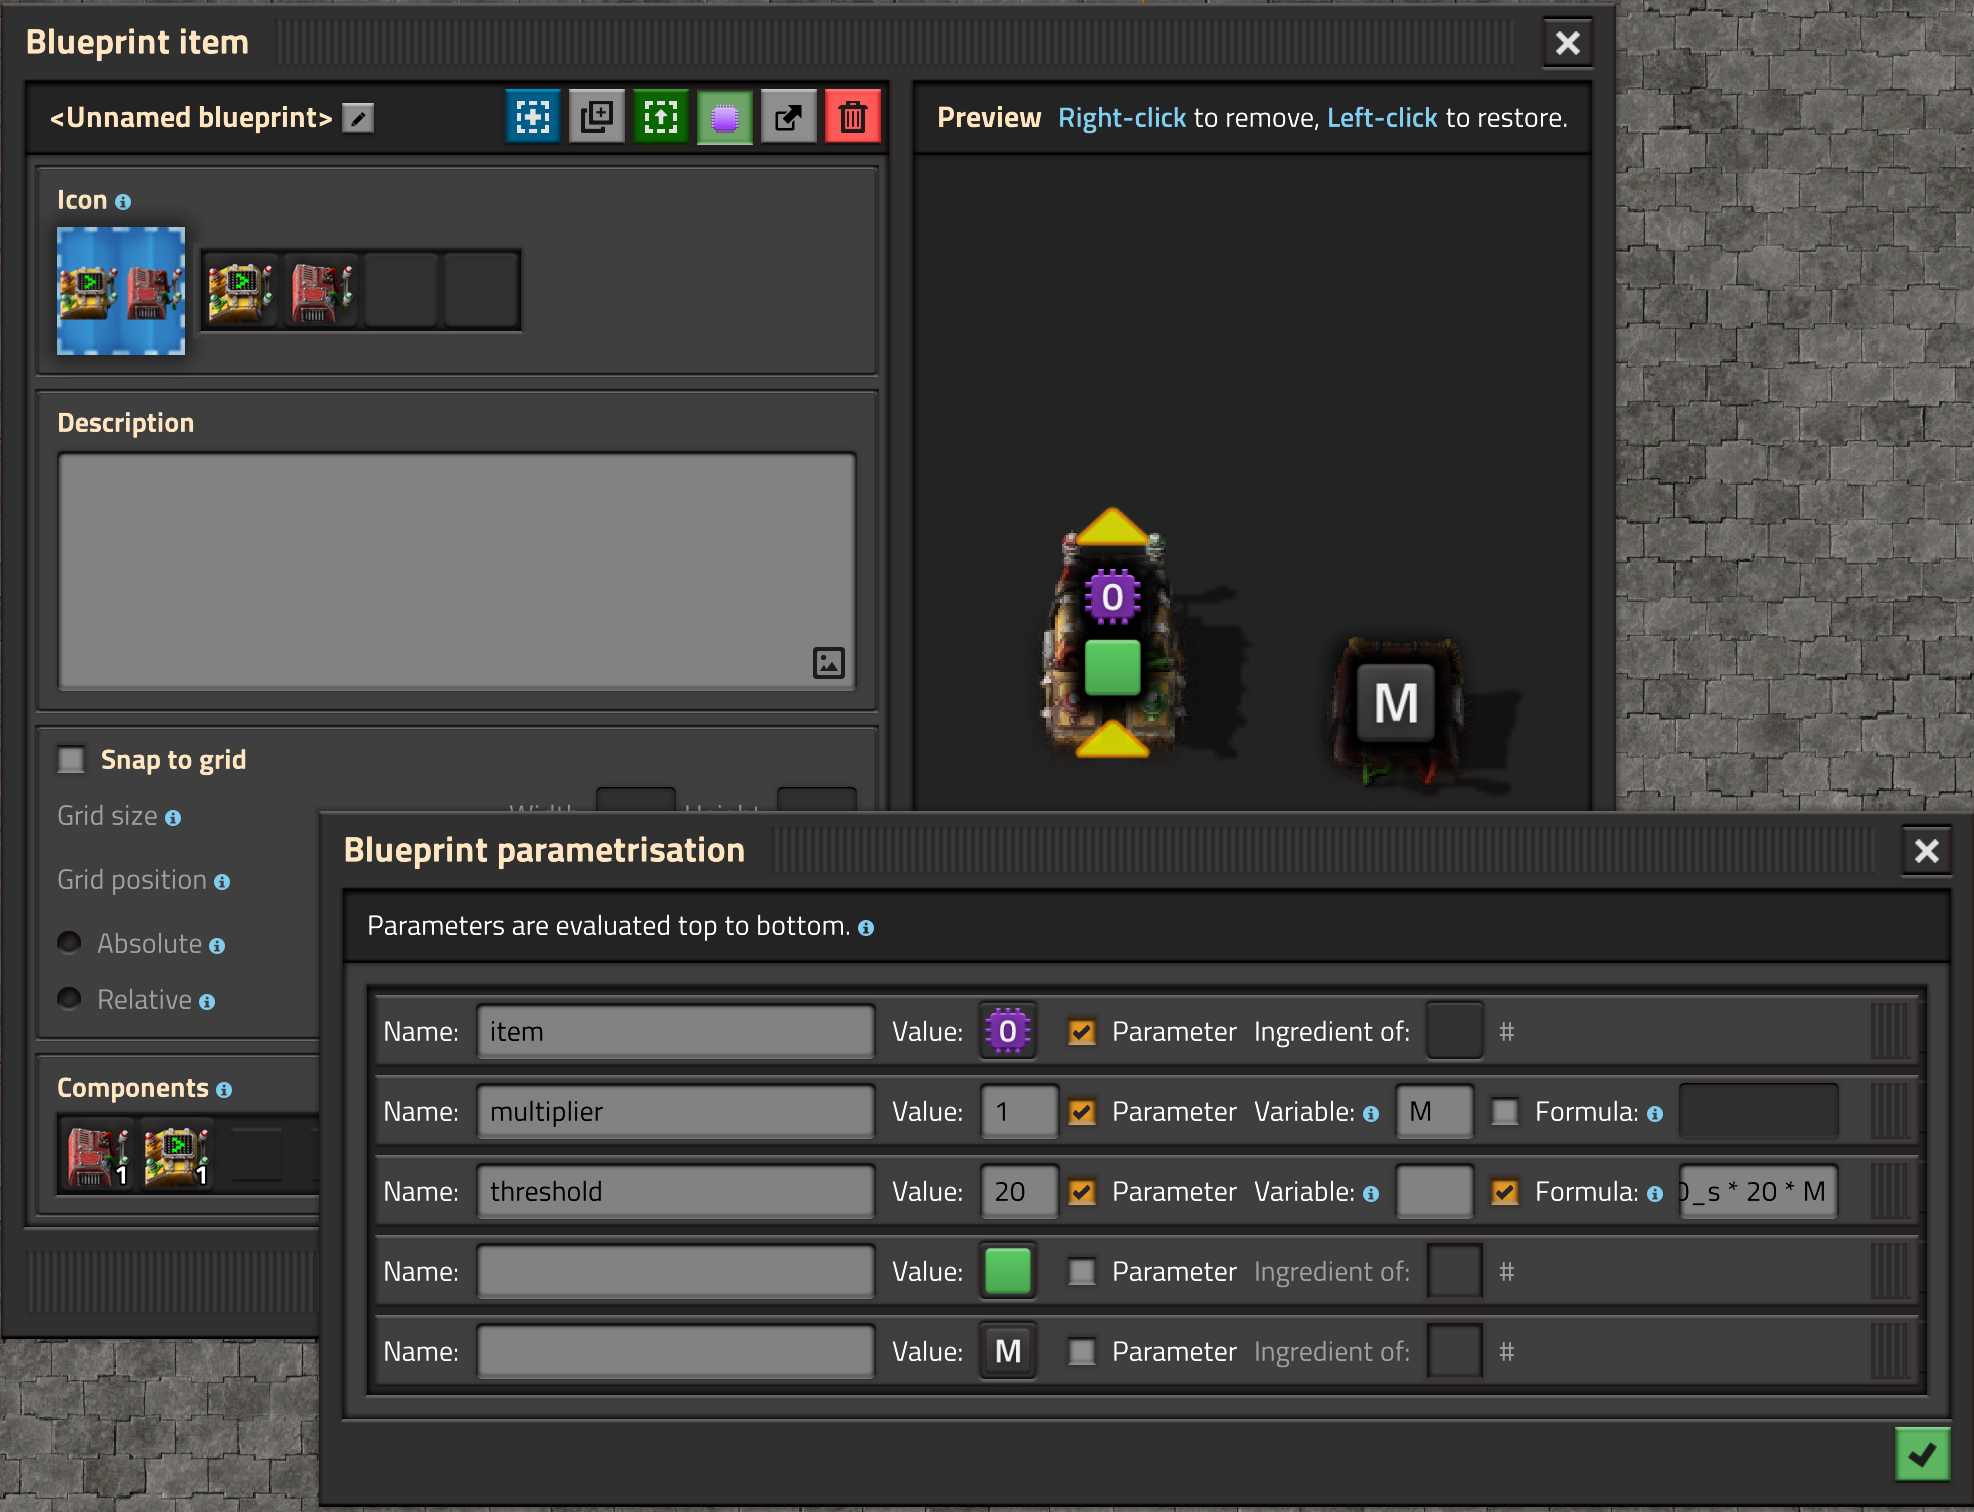Open the M value signal picker on the last row
The height and width of the screenshot is (1512, 1974).
pos(1007,1351)
